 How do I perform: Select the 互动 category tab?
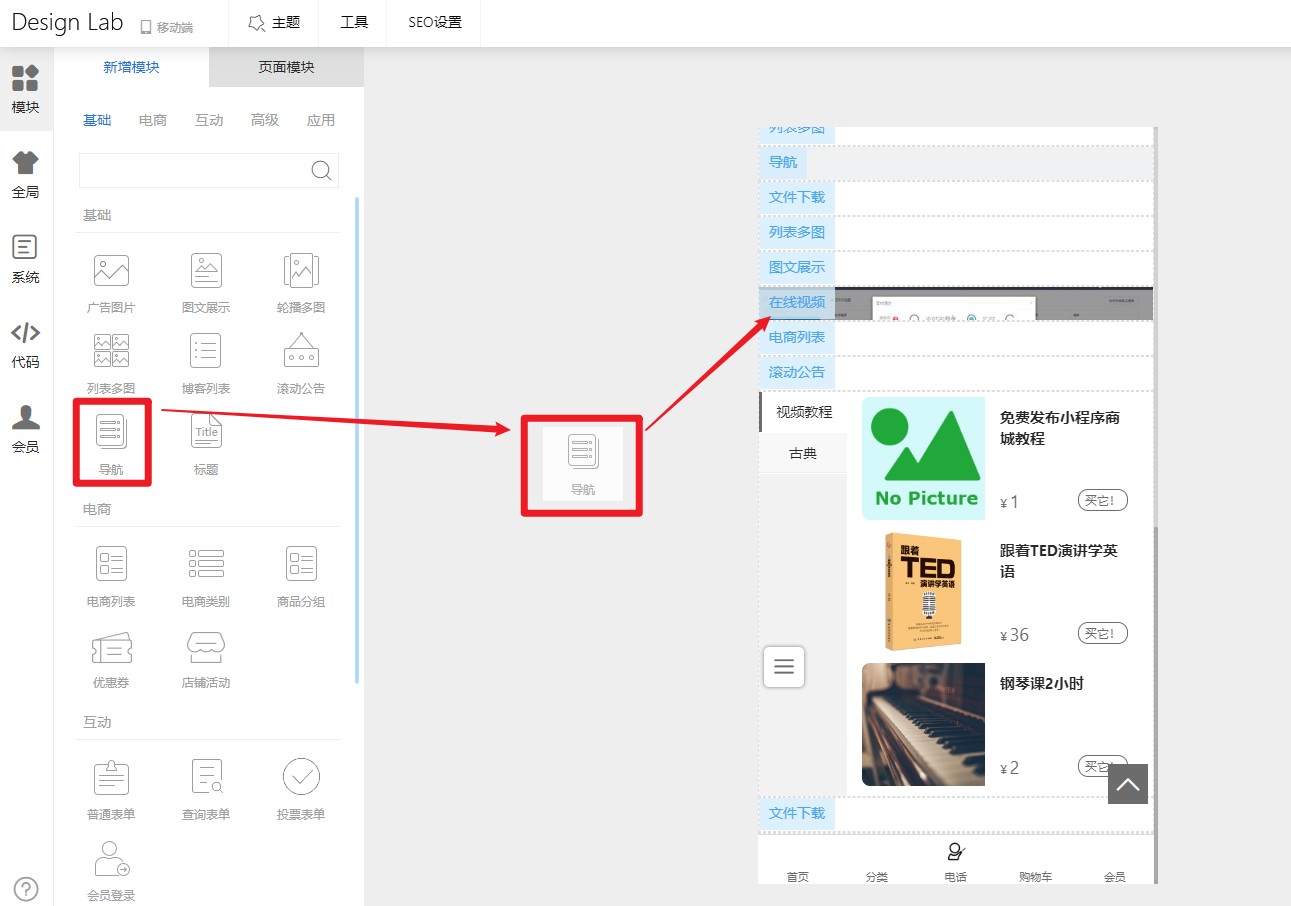click(209, 120)
